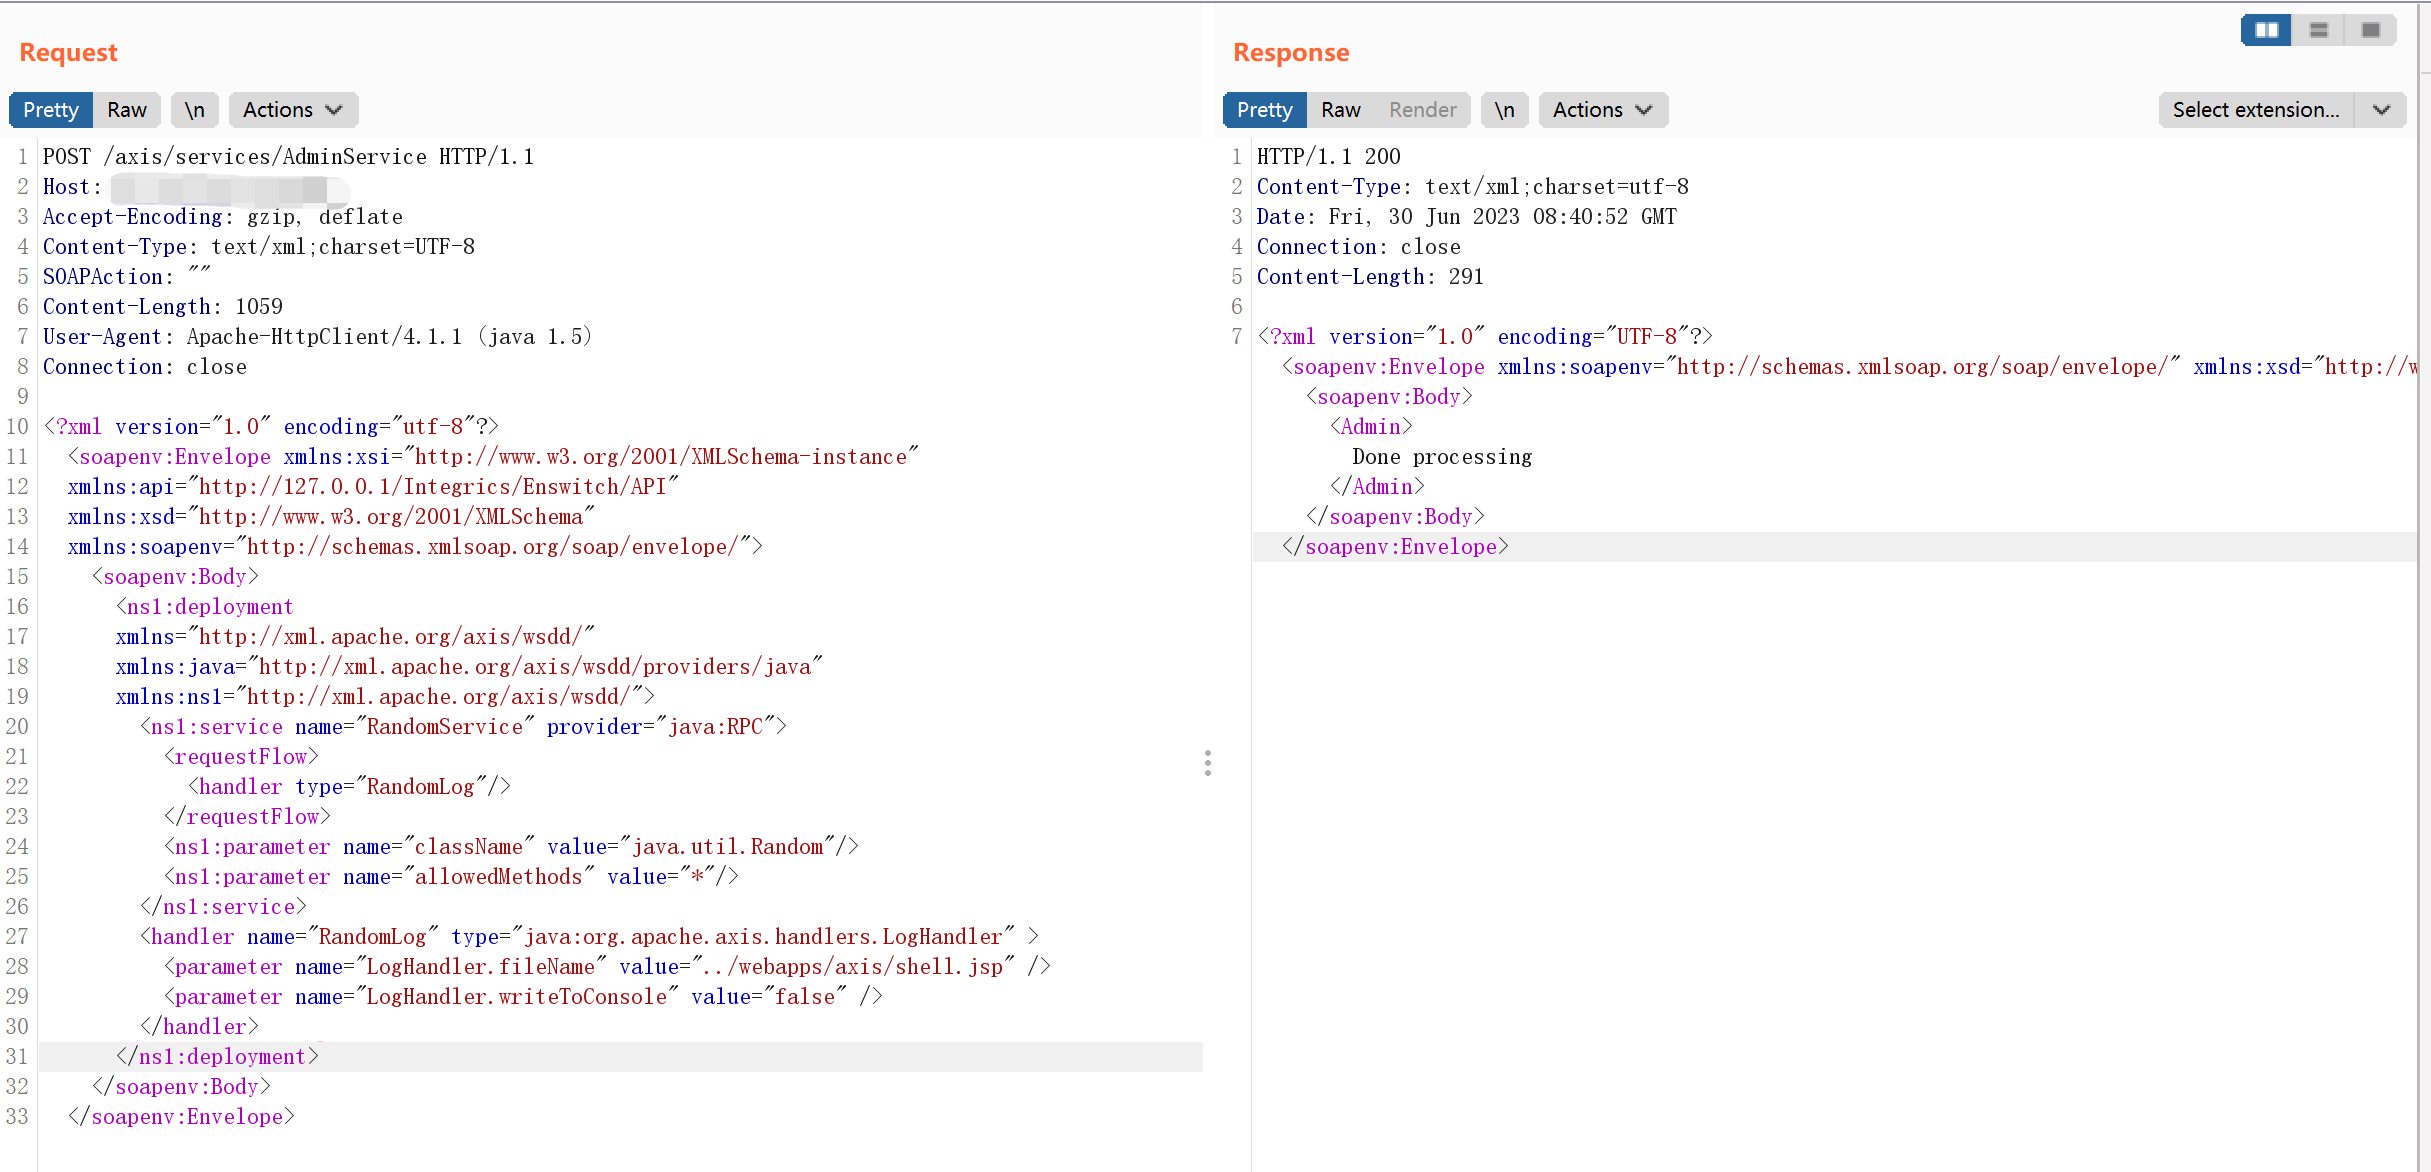Switch Request view to Raw tab
The image size is (2431, 1172).
127,110
